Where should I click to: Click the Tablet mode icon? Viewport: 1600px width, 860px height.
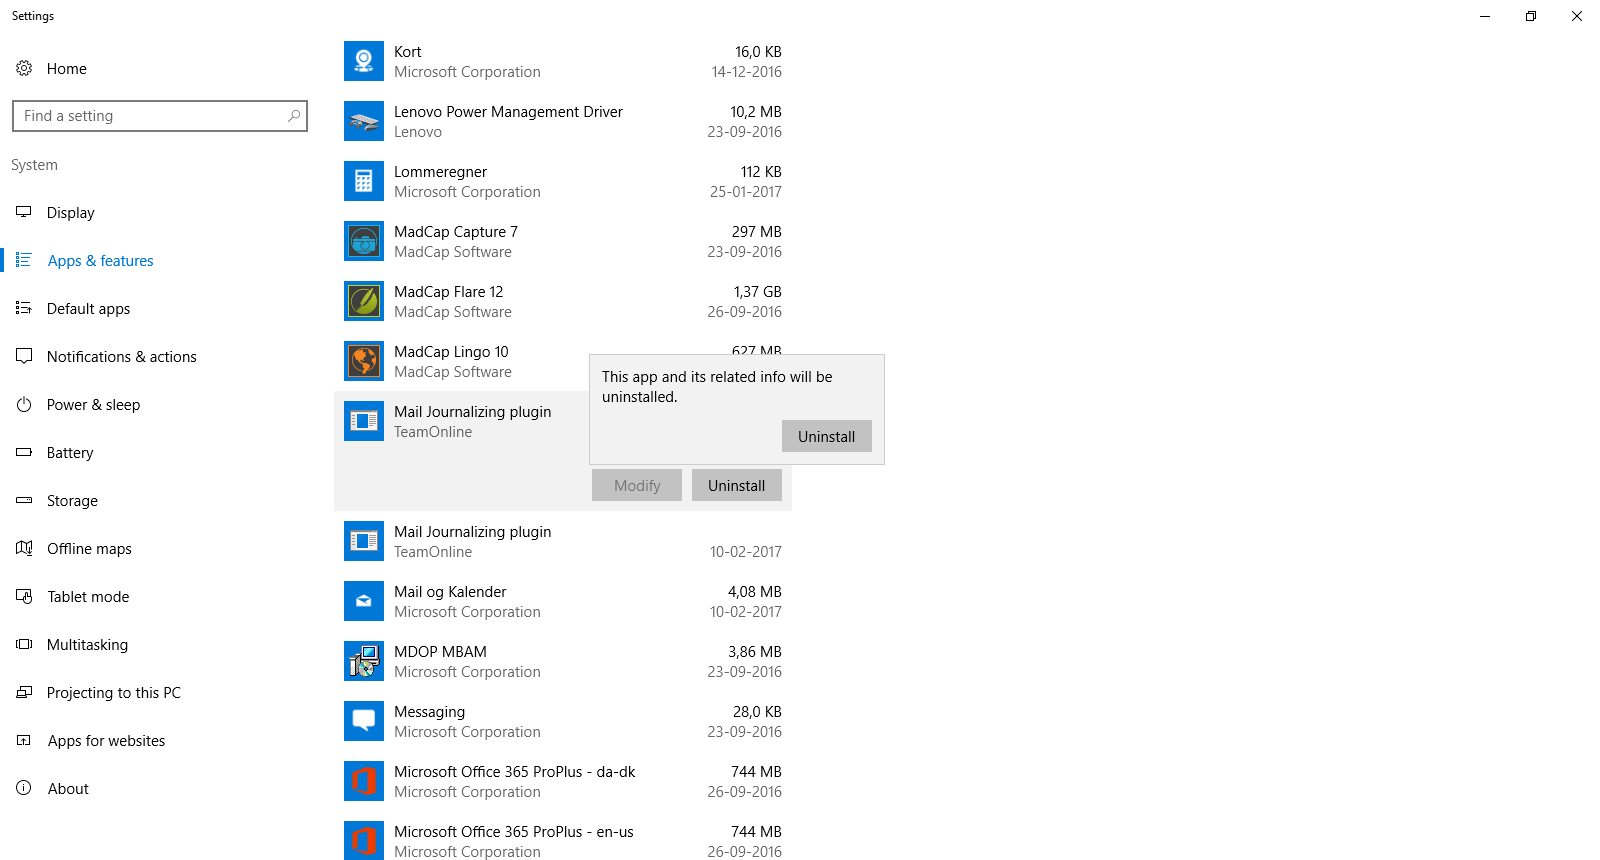[x=24, y=596]
